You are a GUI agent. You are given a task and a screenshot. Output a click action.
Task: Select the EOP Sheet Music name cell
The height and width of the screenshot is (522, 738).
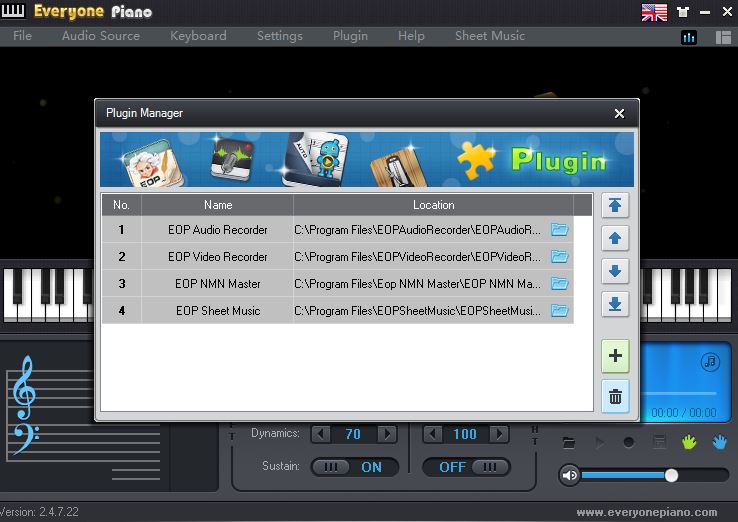[x=217, y=311]
